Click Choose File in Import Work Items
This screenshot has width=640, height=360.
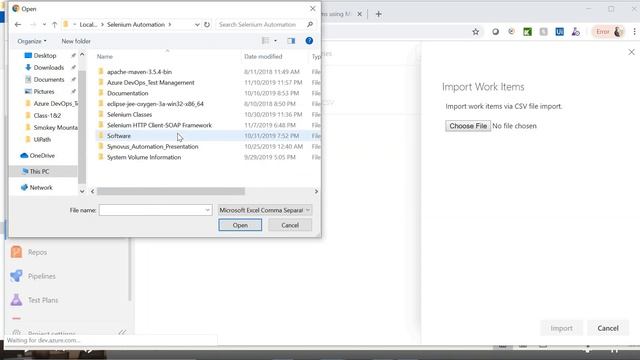[x=468, y=126]
